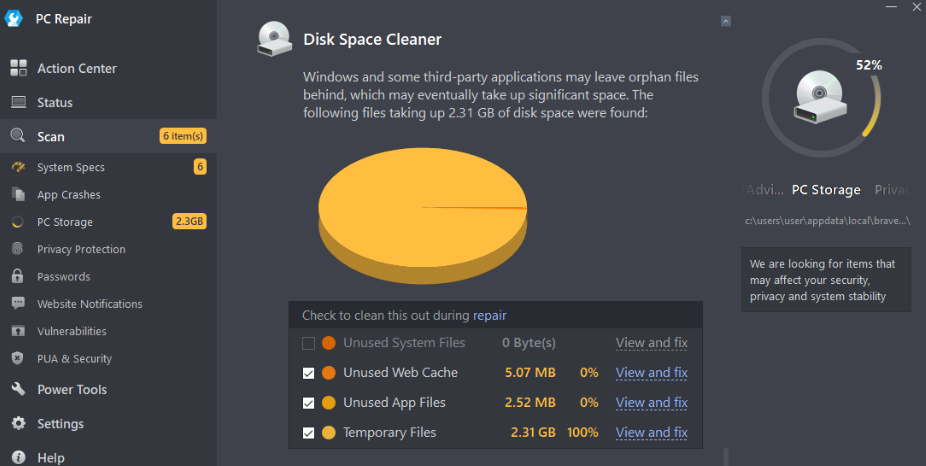Select the Scan magnifier icon

click(18, 136)
